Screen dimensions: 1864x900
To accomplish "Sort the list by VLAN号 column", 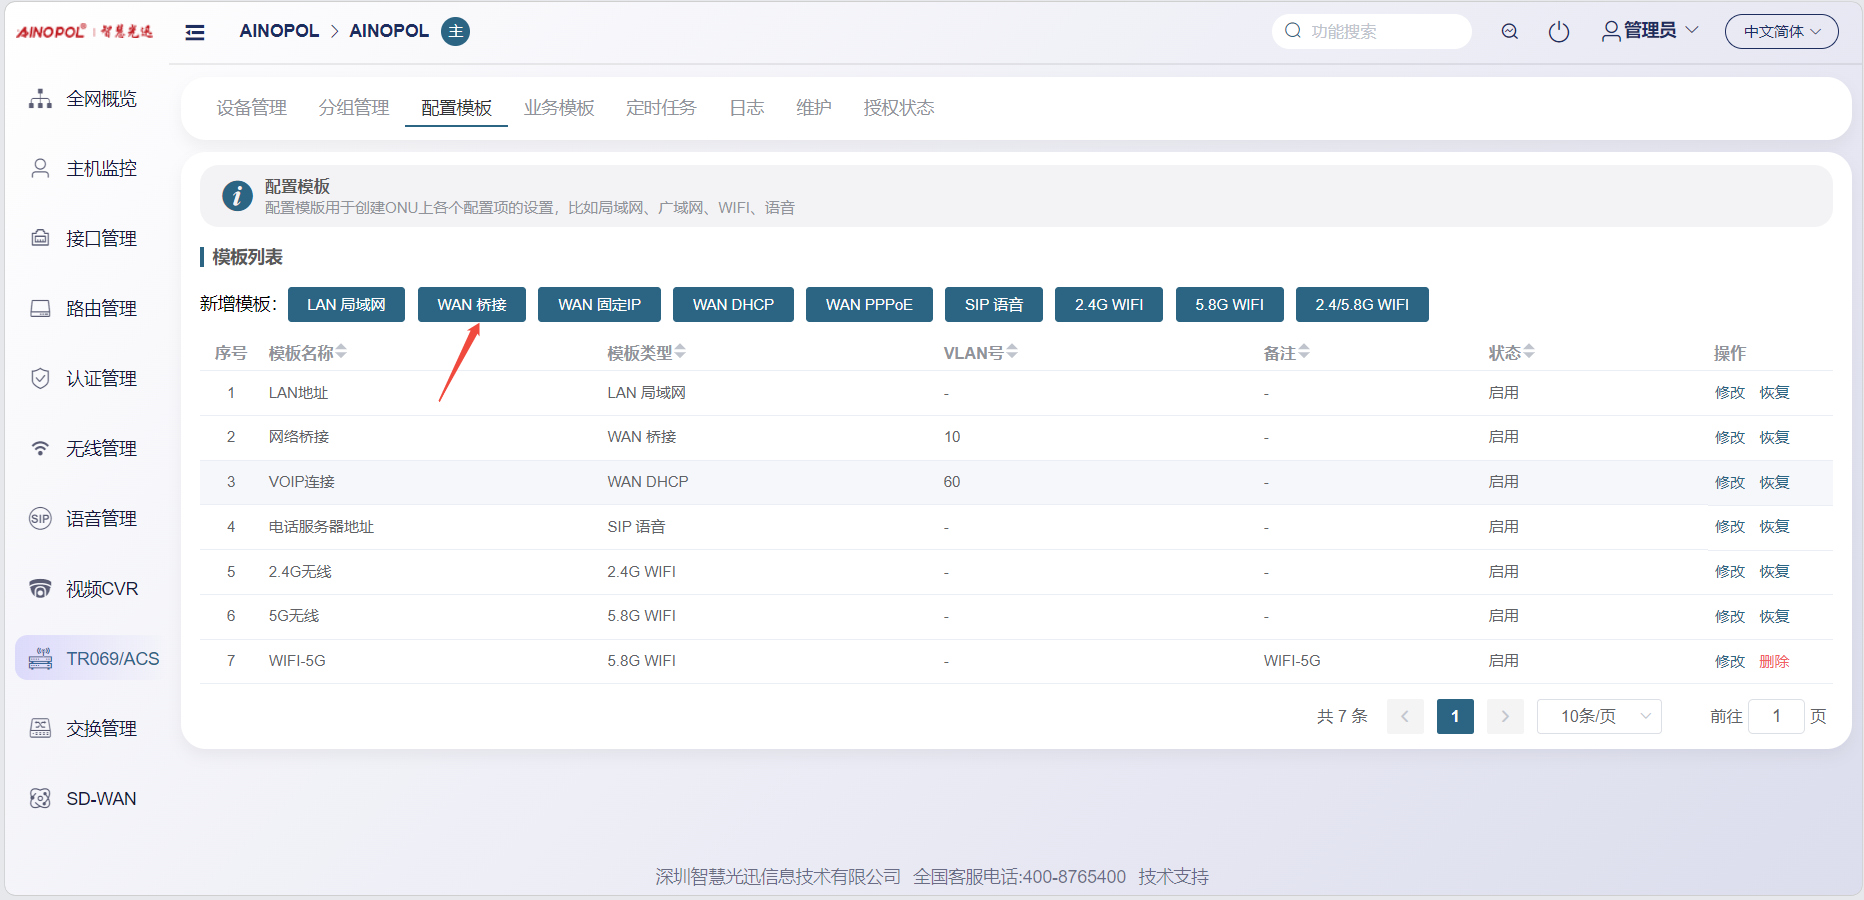I will click(980, 353).
